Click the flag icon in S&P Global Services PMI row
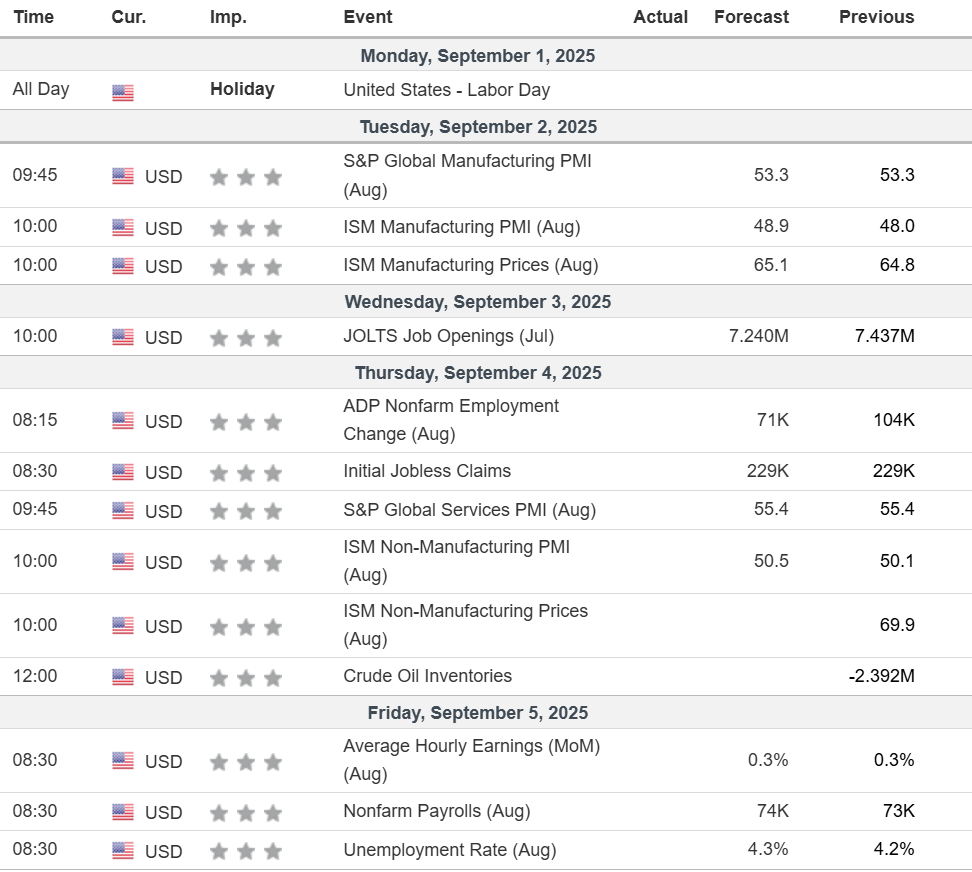The height and width of the screenshot is (872, 972). [123, 511]
